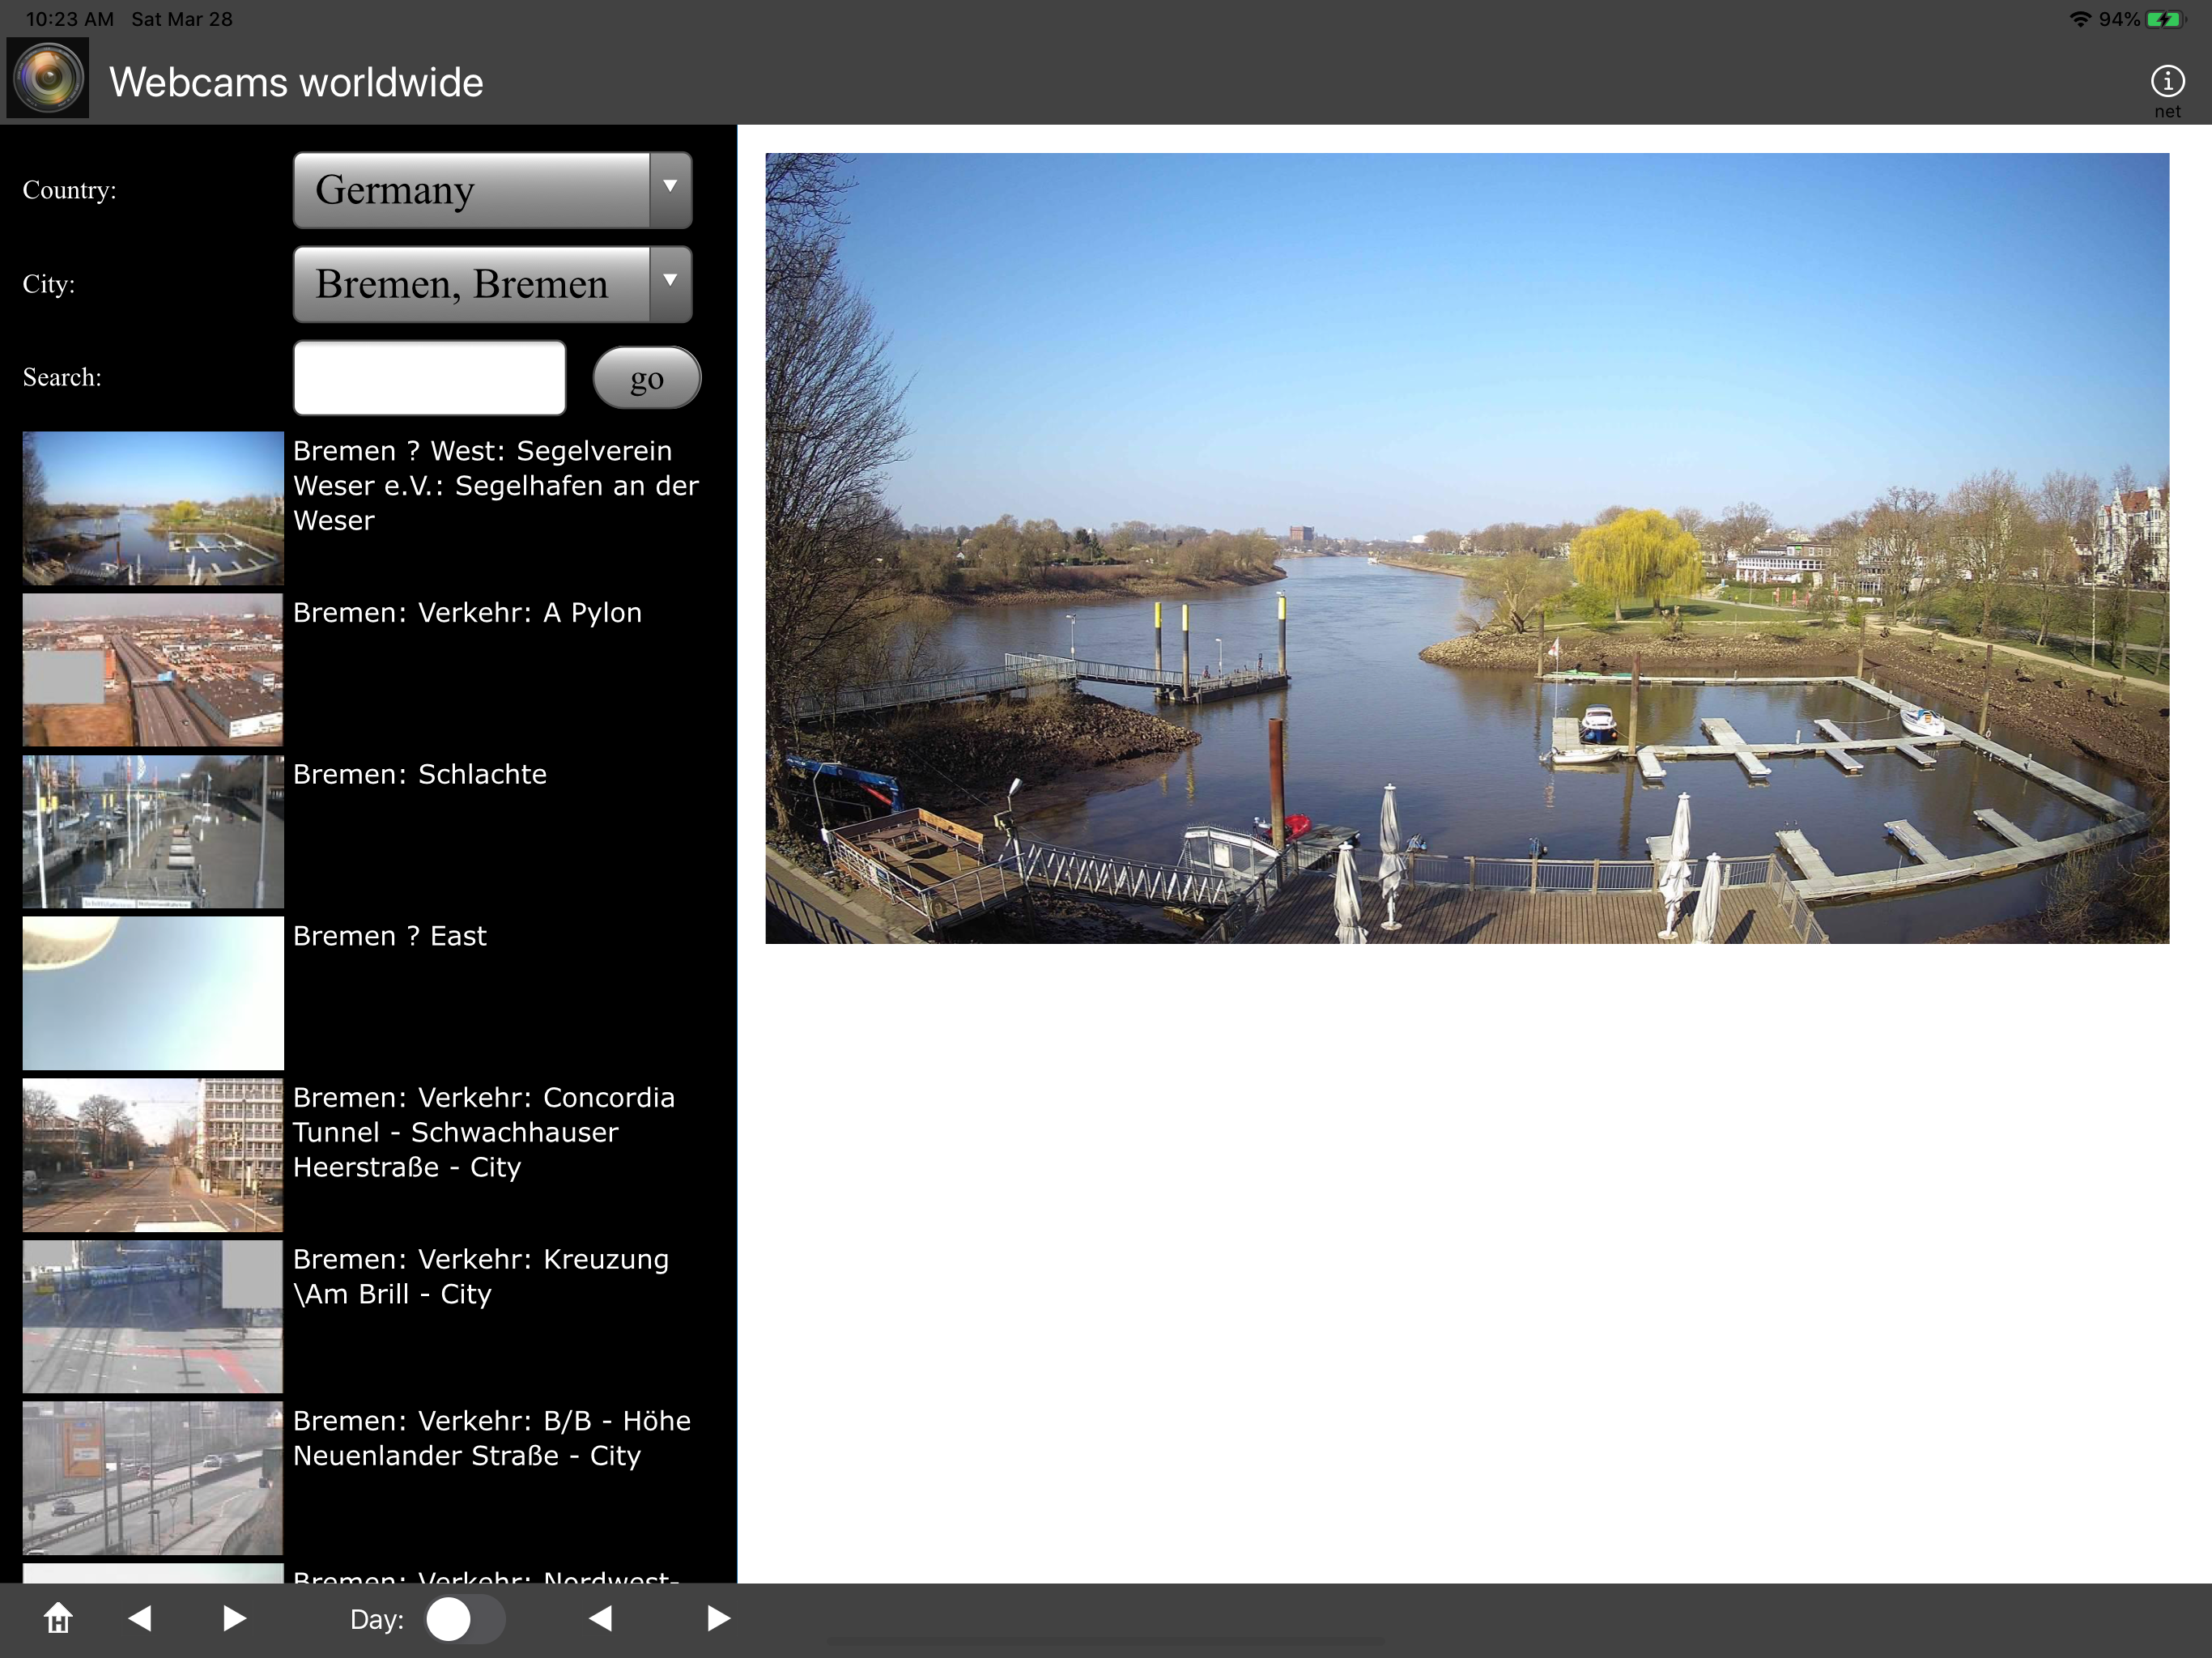Click the first back arrow next to home

tap(140, 1618)
